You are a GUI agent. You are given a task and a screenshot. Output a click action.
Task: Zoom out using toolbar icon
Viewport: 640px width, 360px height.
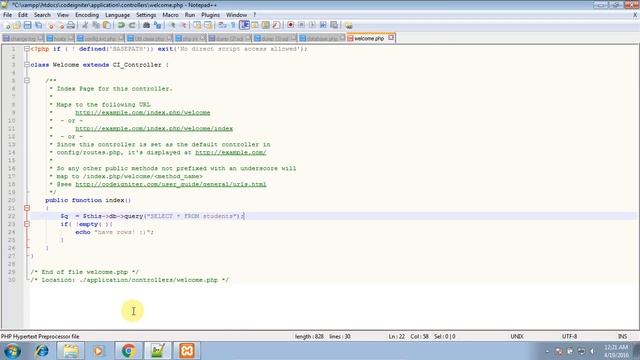click(x=183, y=25)
